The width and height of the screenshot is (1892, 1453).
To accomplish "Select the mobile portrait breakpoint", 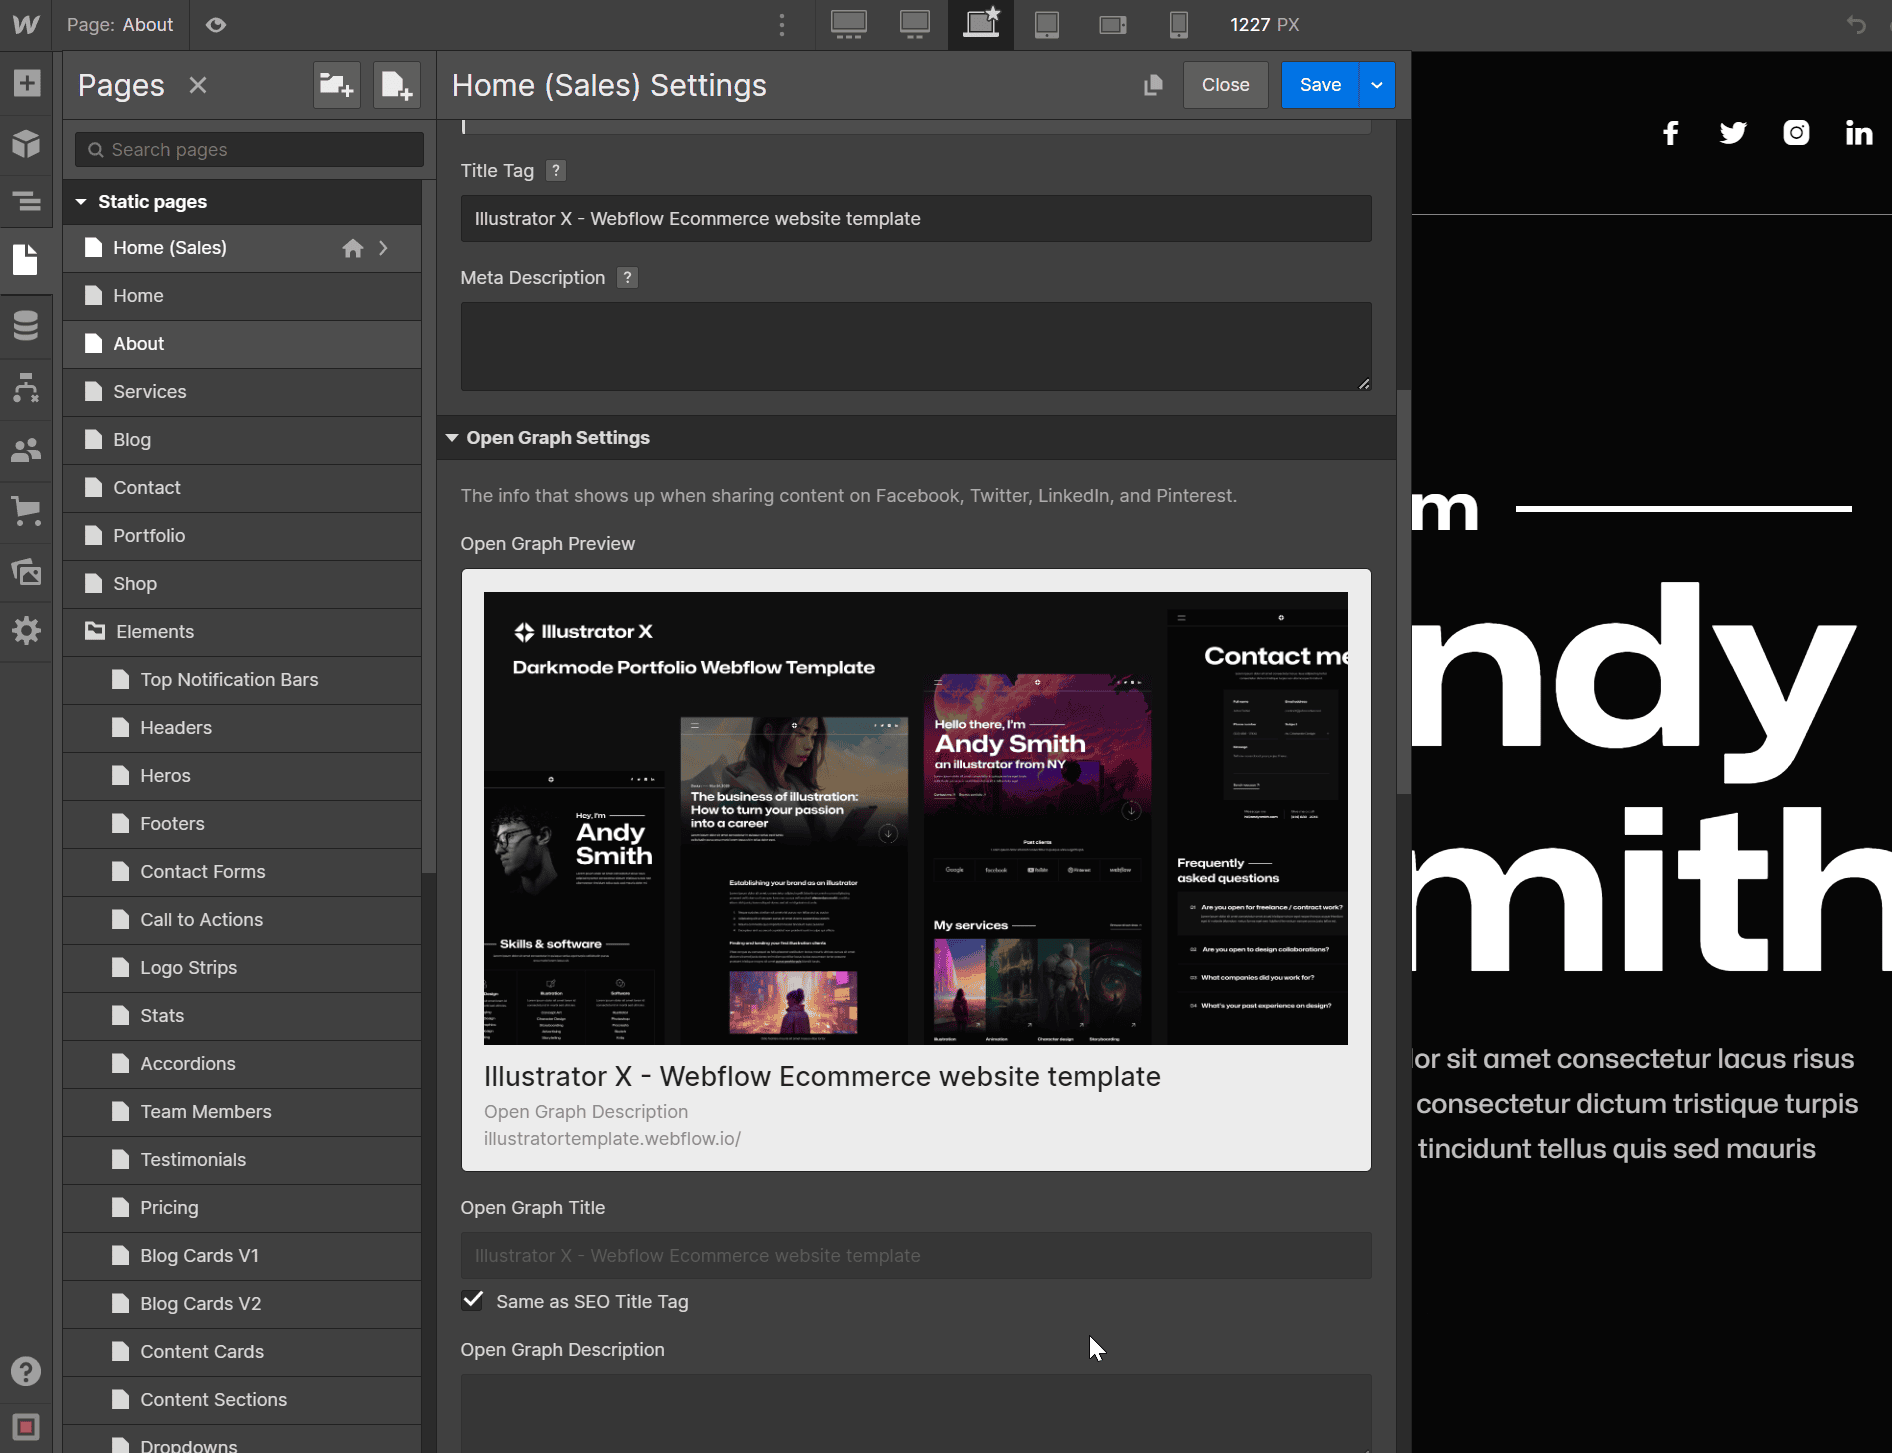I will point(1179,24).
